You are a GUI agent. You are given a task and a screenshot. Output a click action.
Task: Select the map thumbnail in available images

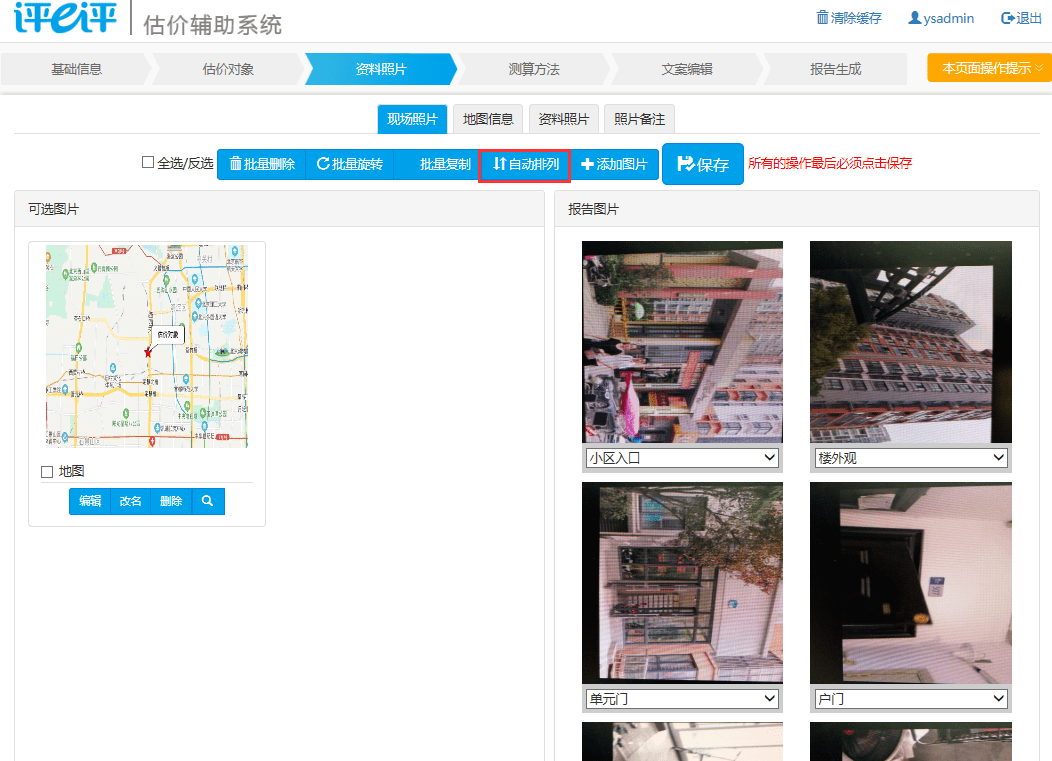(147, 346)
